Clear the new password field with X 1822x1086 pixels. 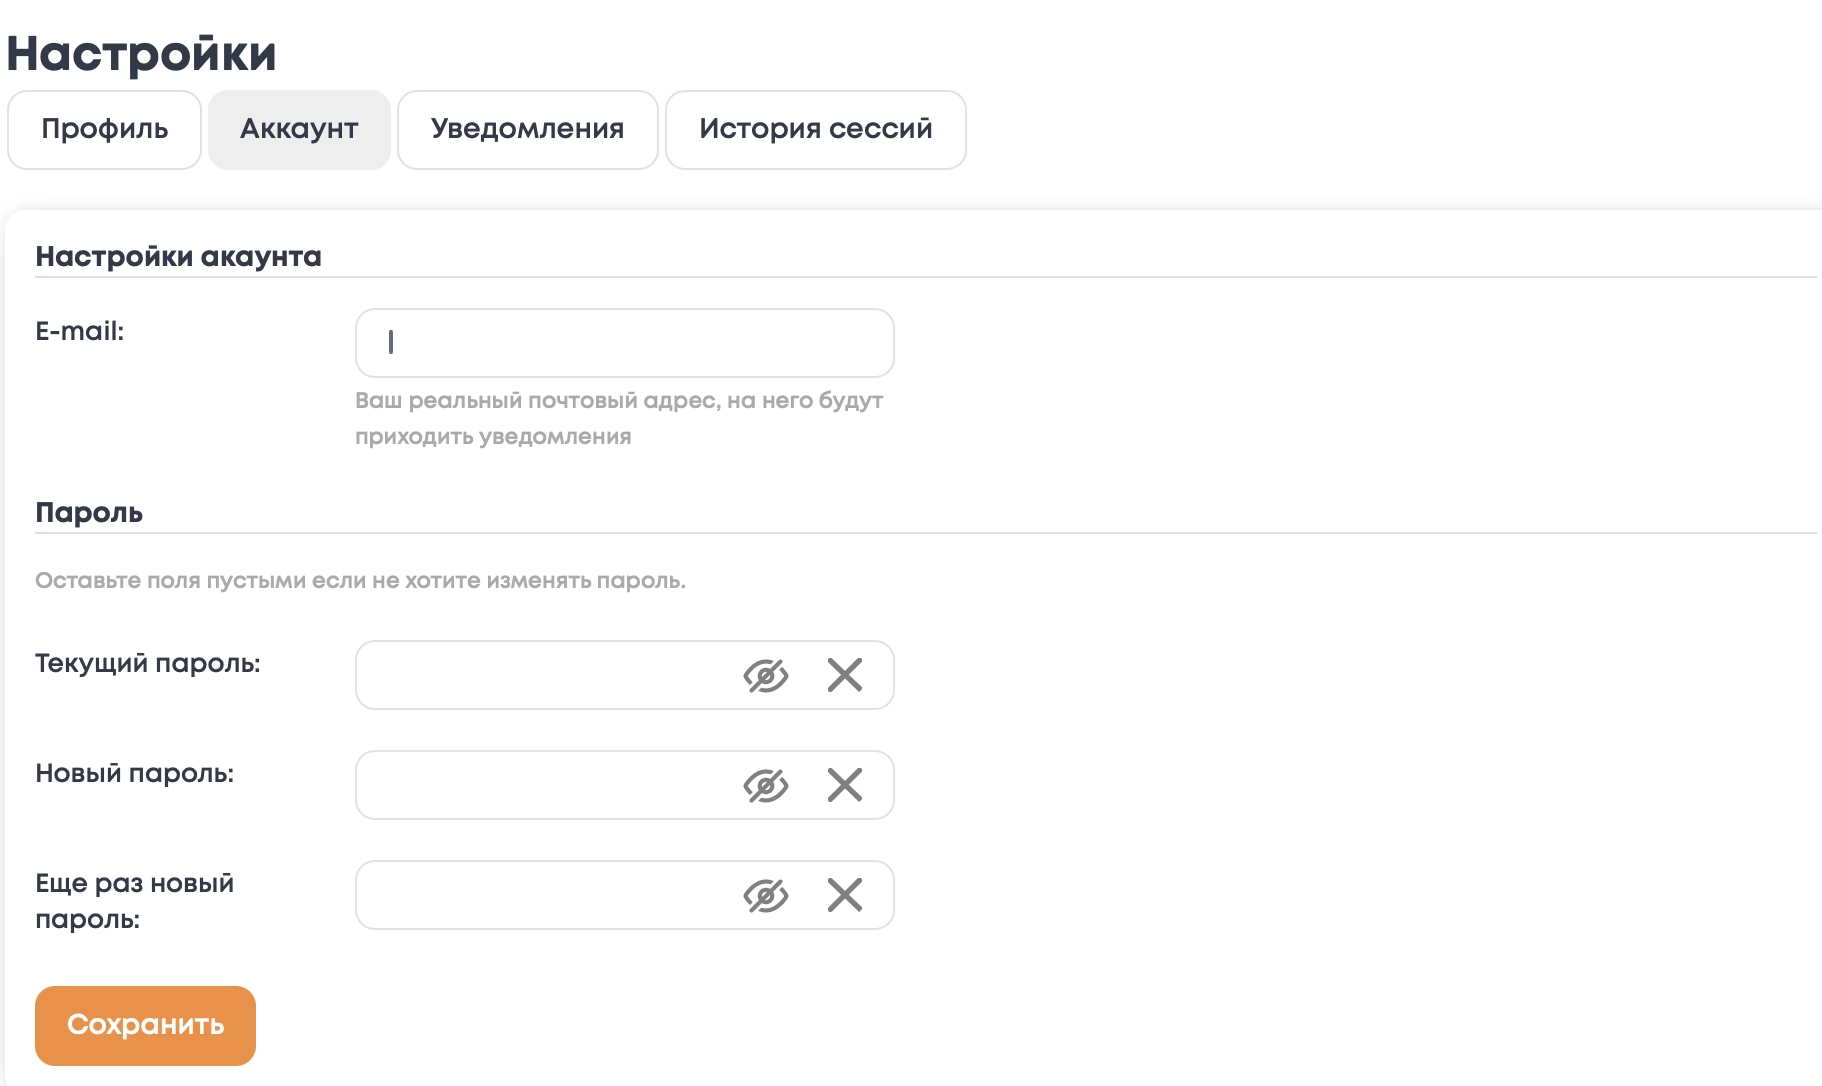pos(845,786)
